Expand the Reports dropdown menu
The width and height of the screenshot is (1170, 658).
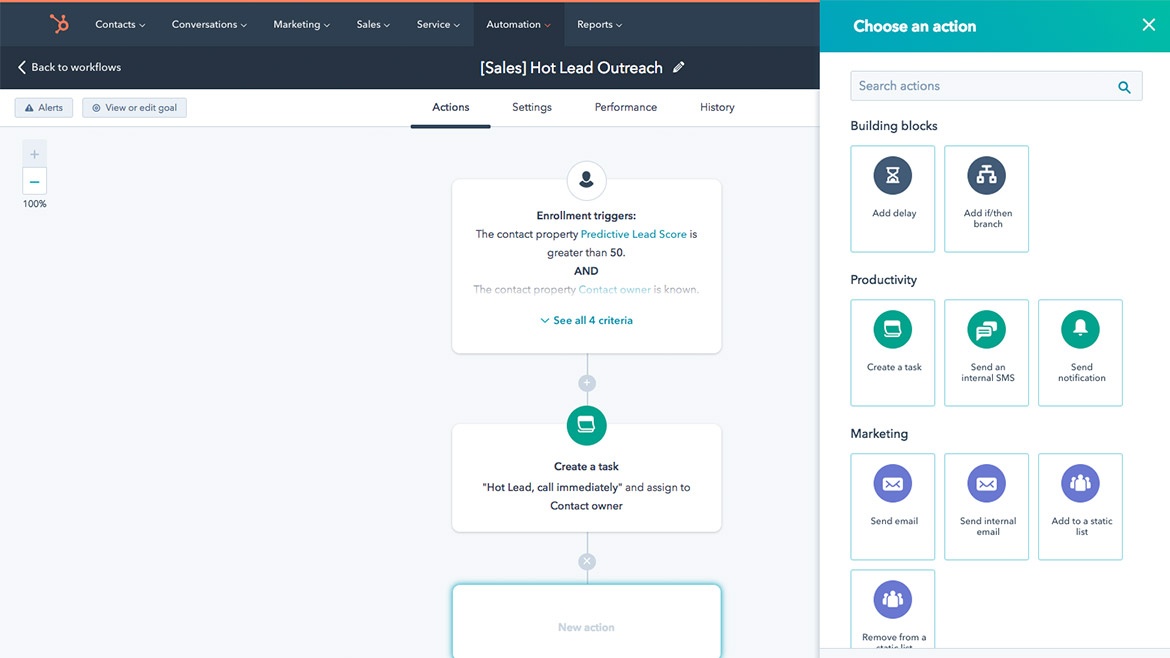pyautogui.click(x=599, y=25)
